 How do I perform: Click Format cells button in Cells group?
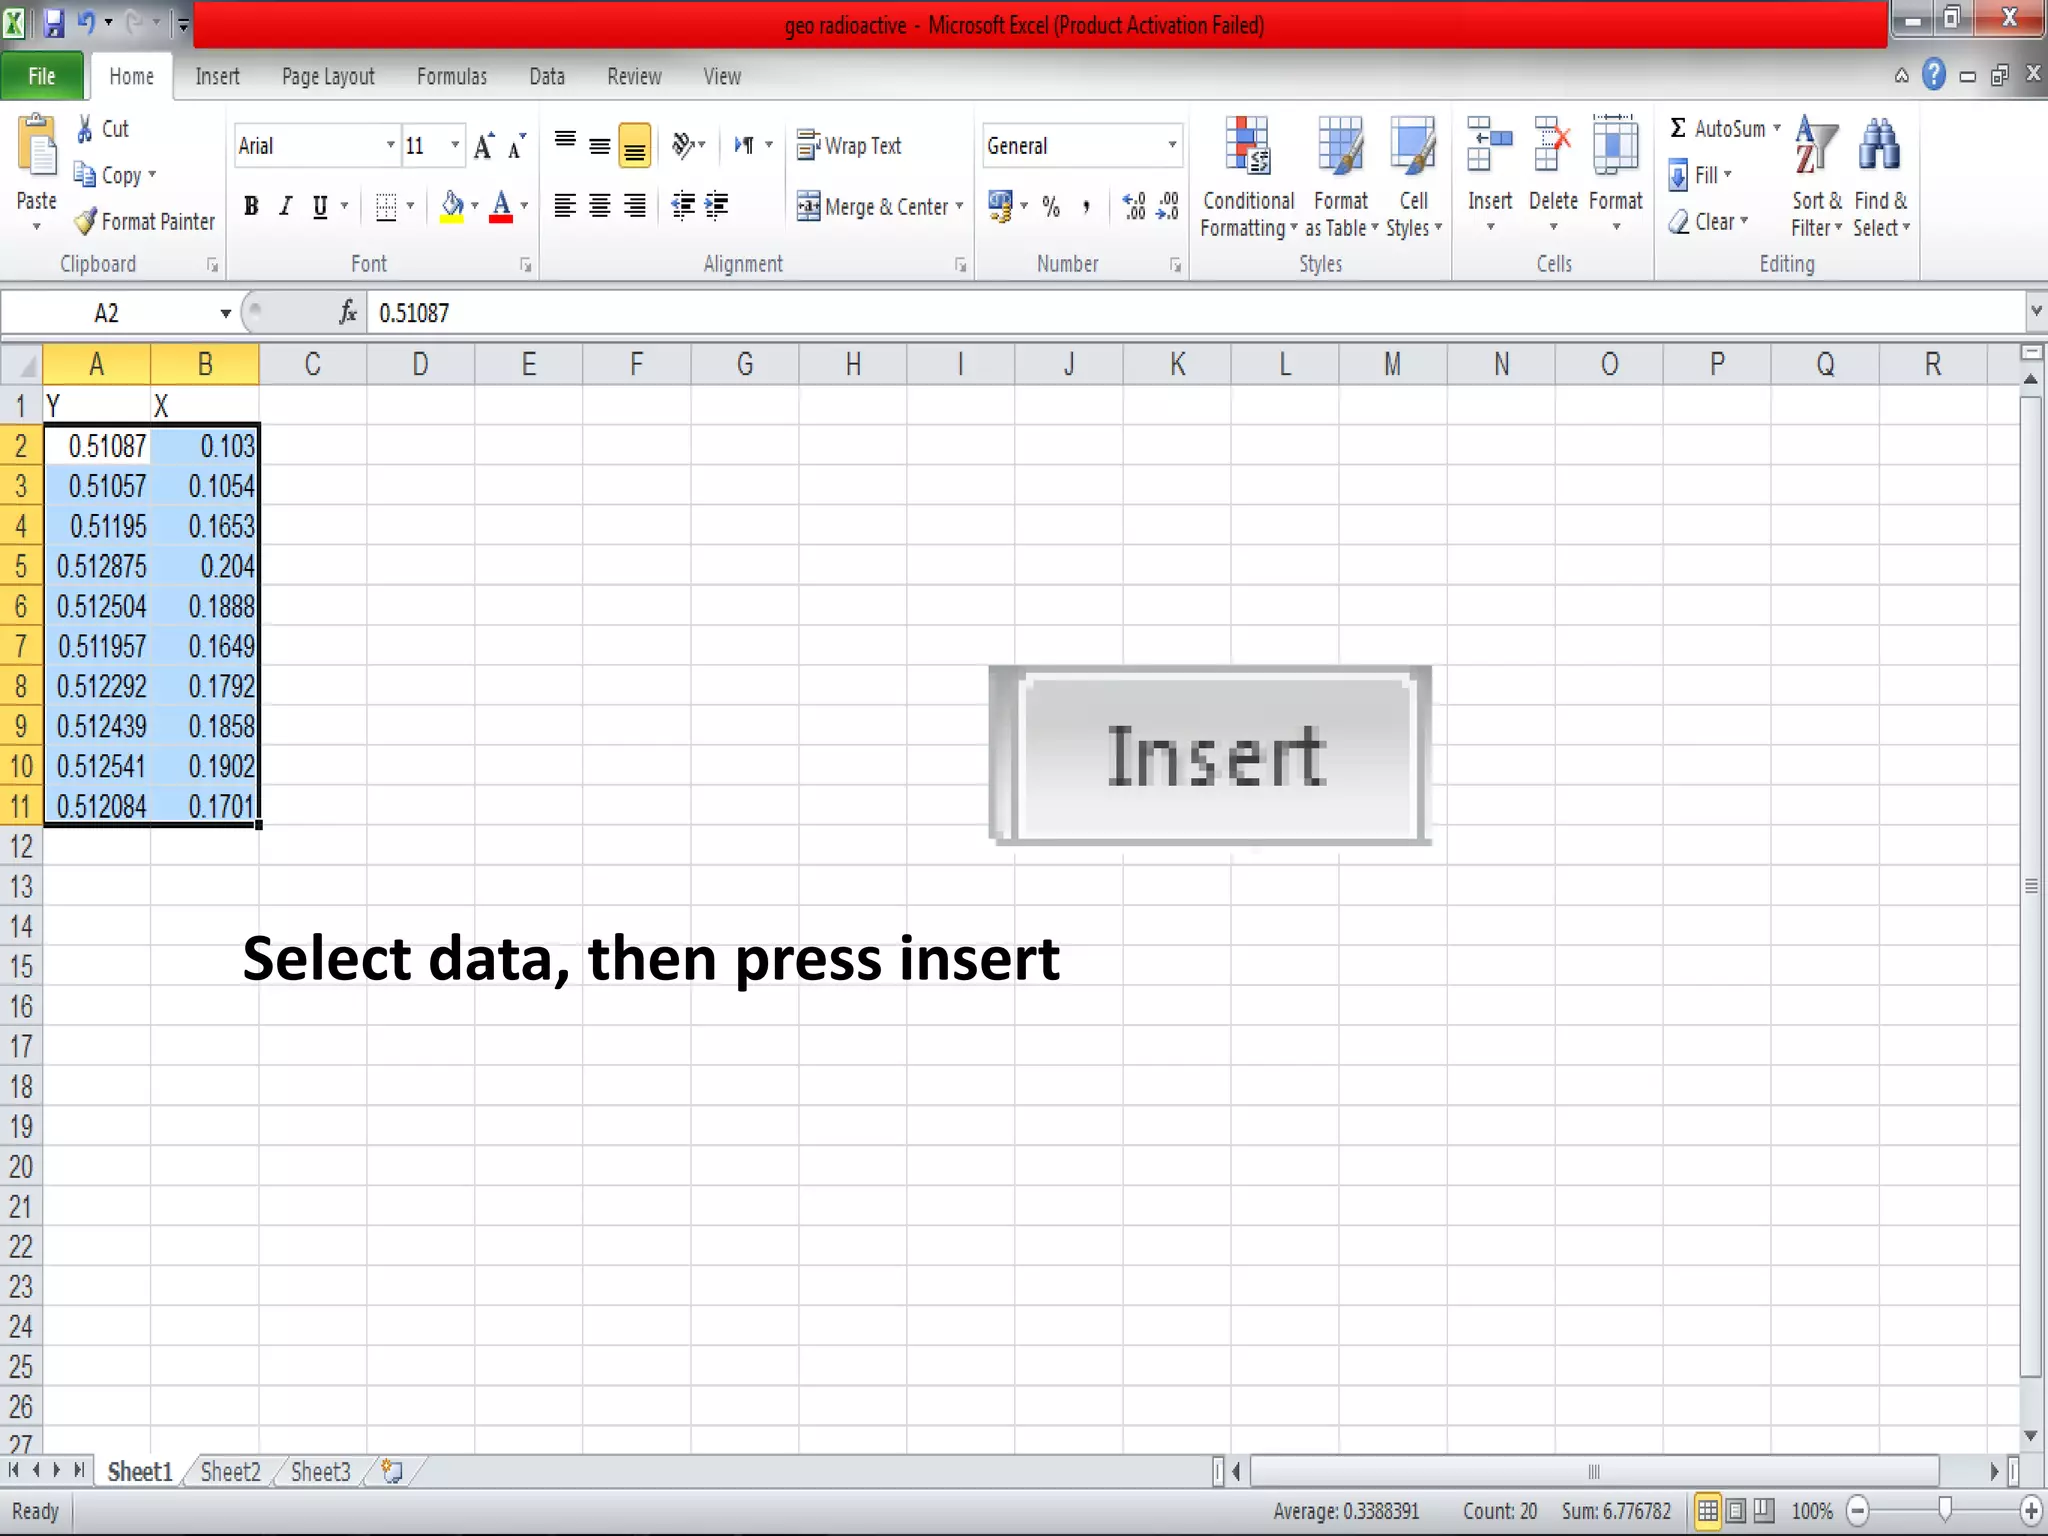1615,175
